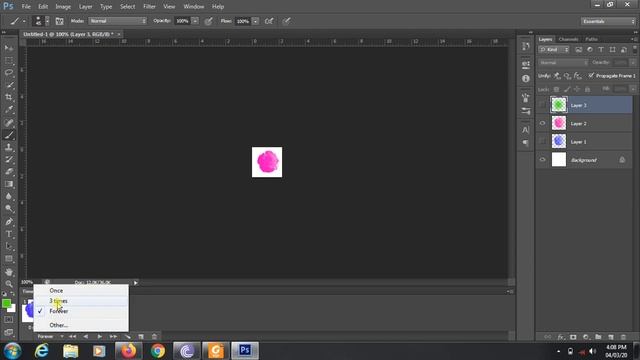Image resolution: width=640 pixels, height=360 pixels.
Task: Select the Clone Stamp tool
Action: [9, 147]
